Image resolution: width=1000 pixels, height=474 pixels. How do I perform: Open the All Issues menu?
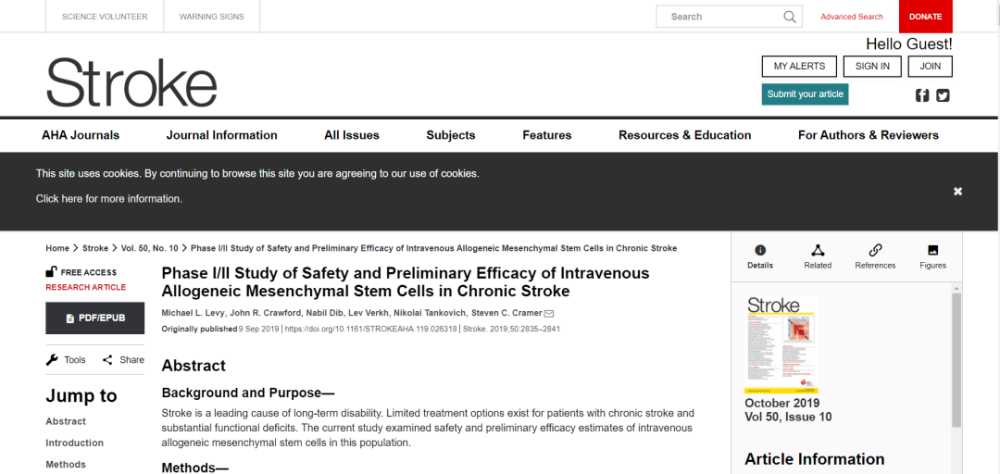(352, 135)
